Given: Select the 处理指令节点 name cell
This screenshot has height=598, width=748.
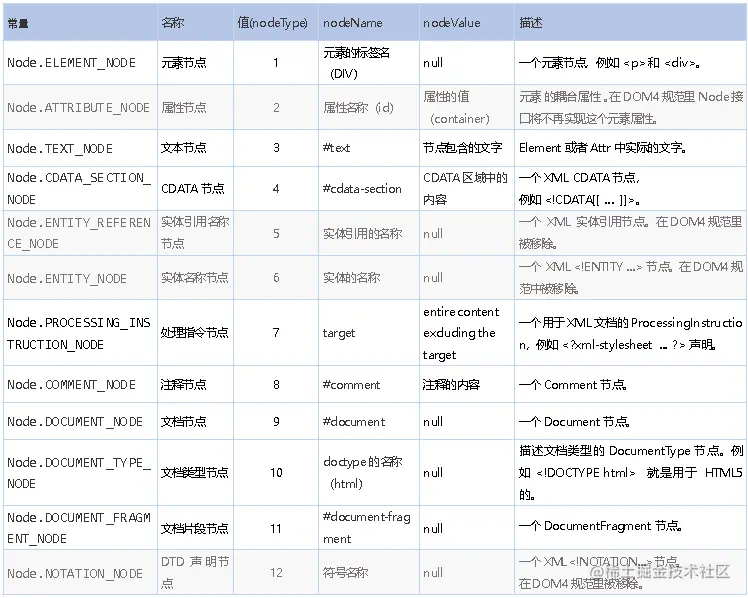Looking at the screenshot, I should (x=196, y=333).
